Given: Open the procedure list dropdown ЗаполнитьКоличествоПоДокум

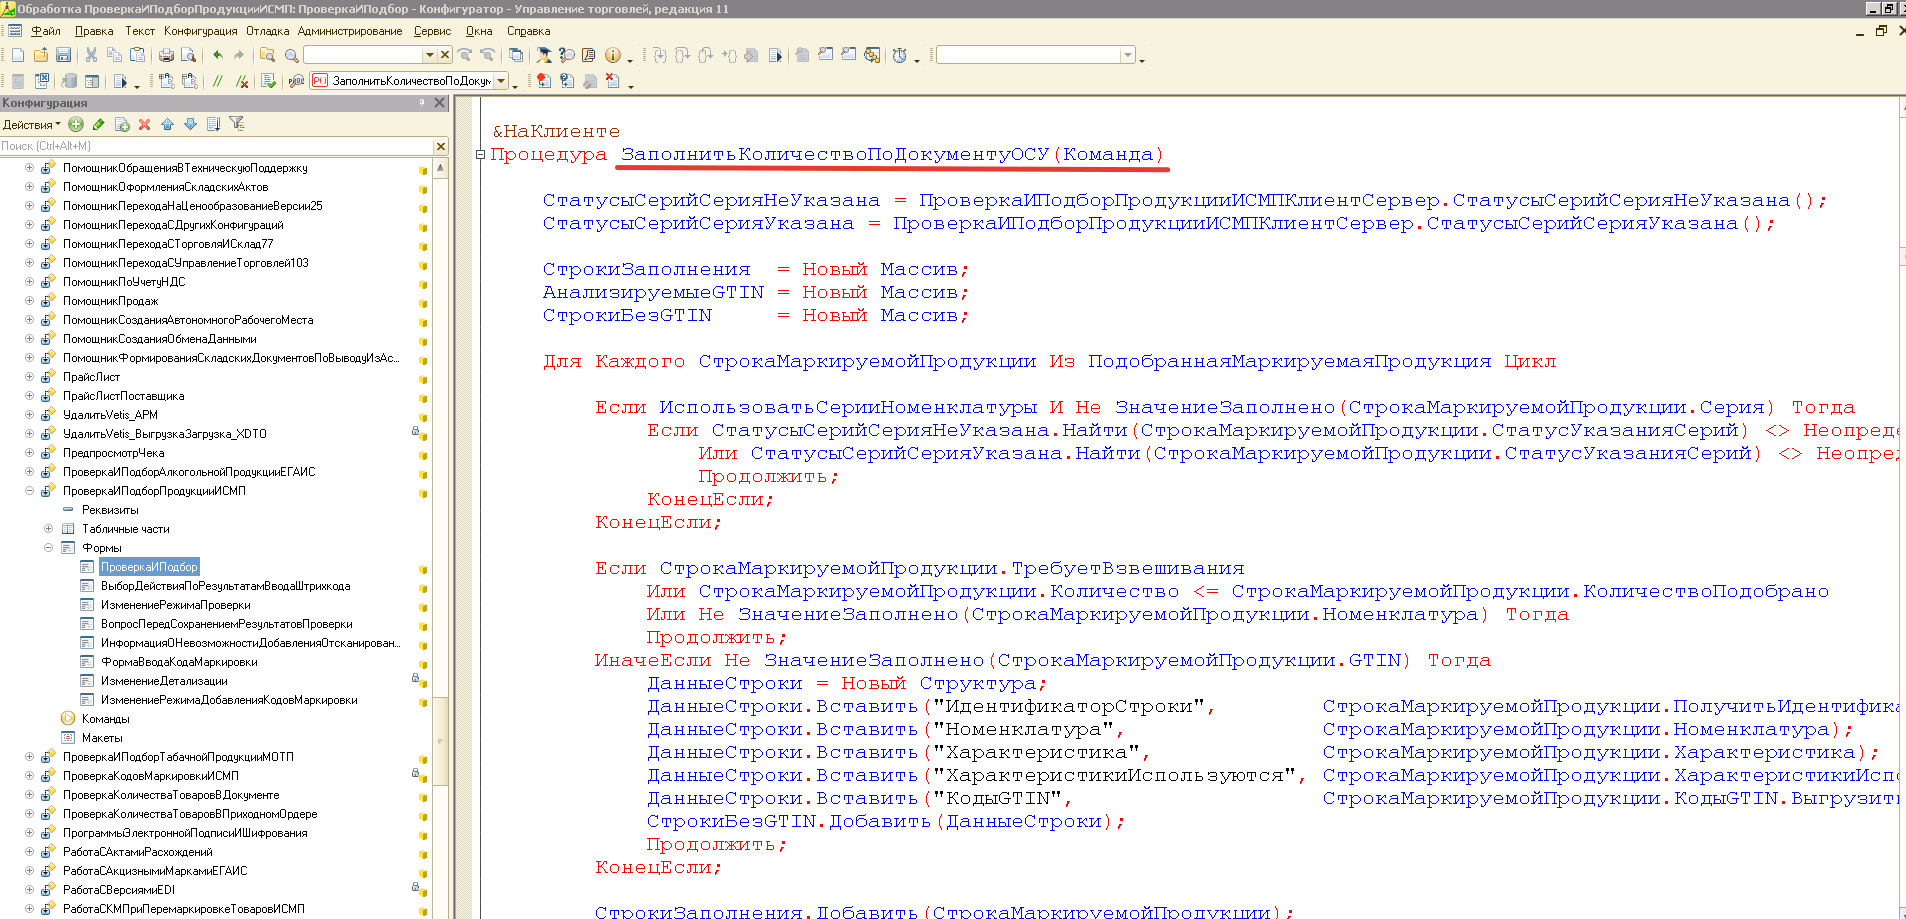Looking at the screenshot, I should pos(501,81).
